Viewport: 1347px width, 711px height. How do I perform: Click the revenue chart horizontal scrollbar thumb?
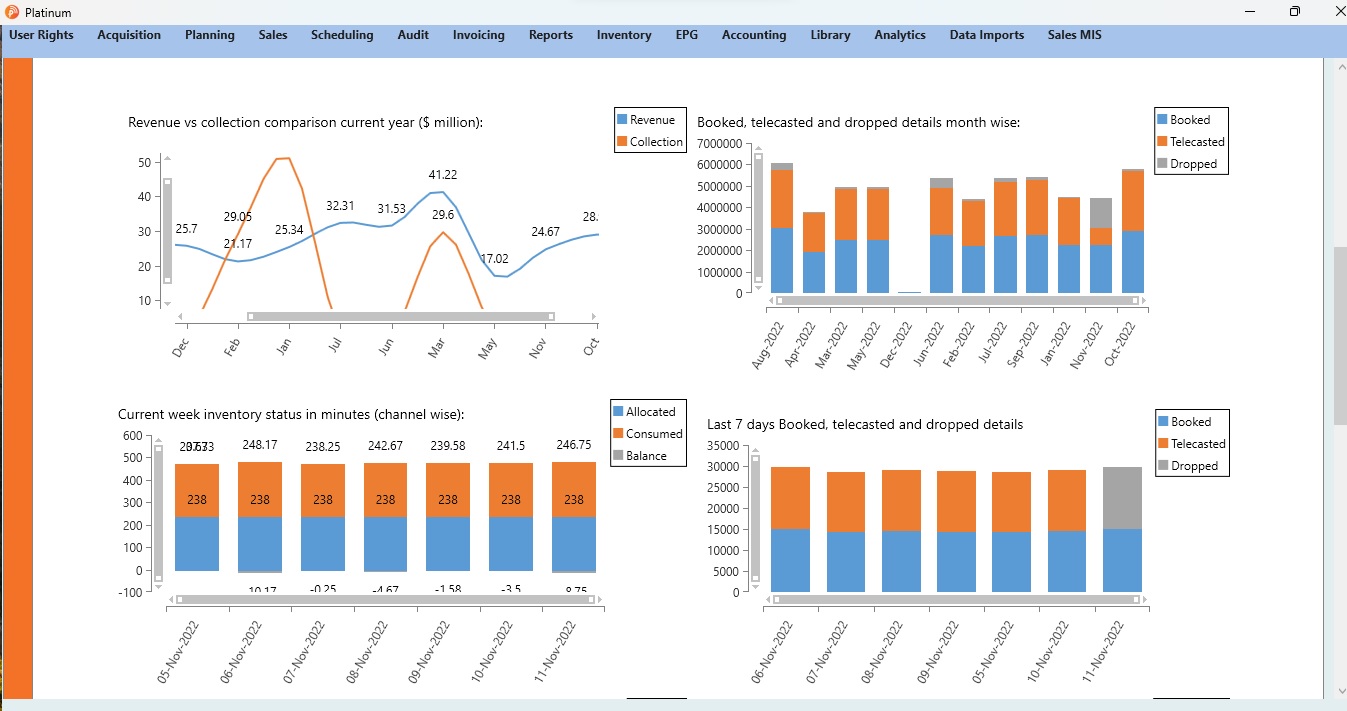coord(401,316)
